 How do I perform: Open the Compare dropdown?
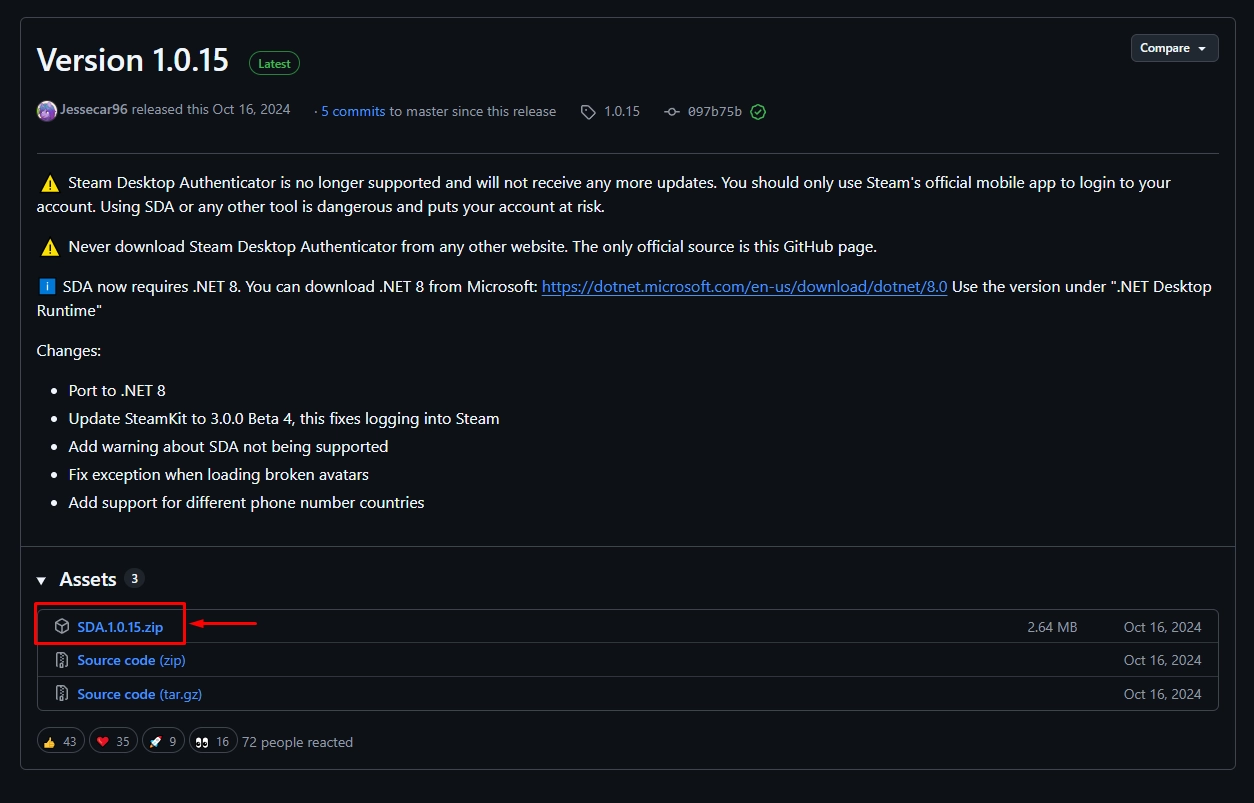(x=1174, y=48)
